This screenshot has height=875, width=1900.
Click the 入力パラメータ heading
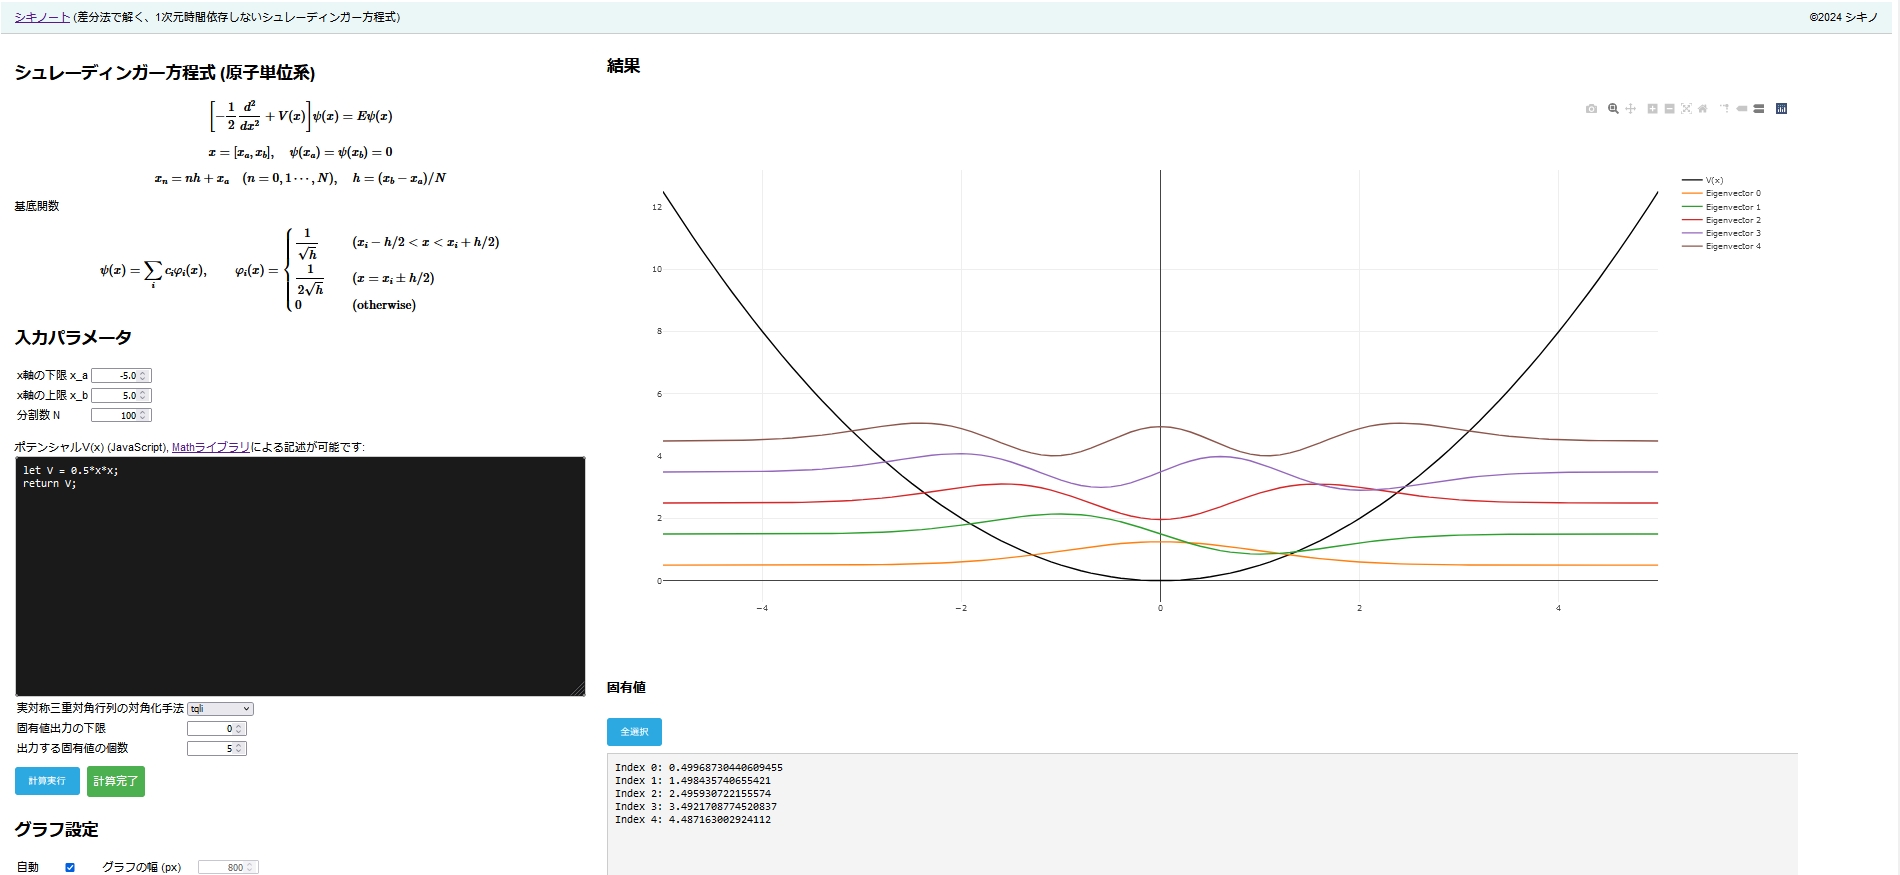pyautogui.click(x=73, y=338)
